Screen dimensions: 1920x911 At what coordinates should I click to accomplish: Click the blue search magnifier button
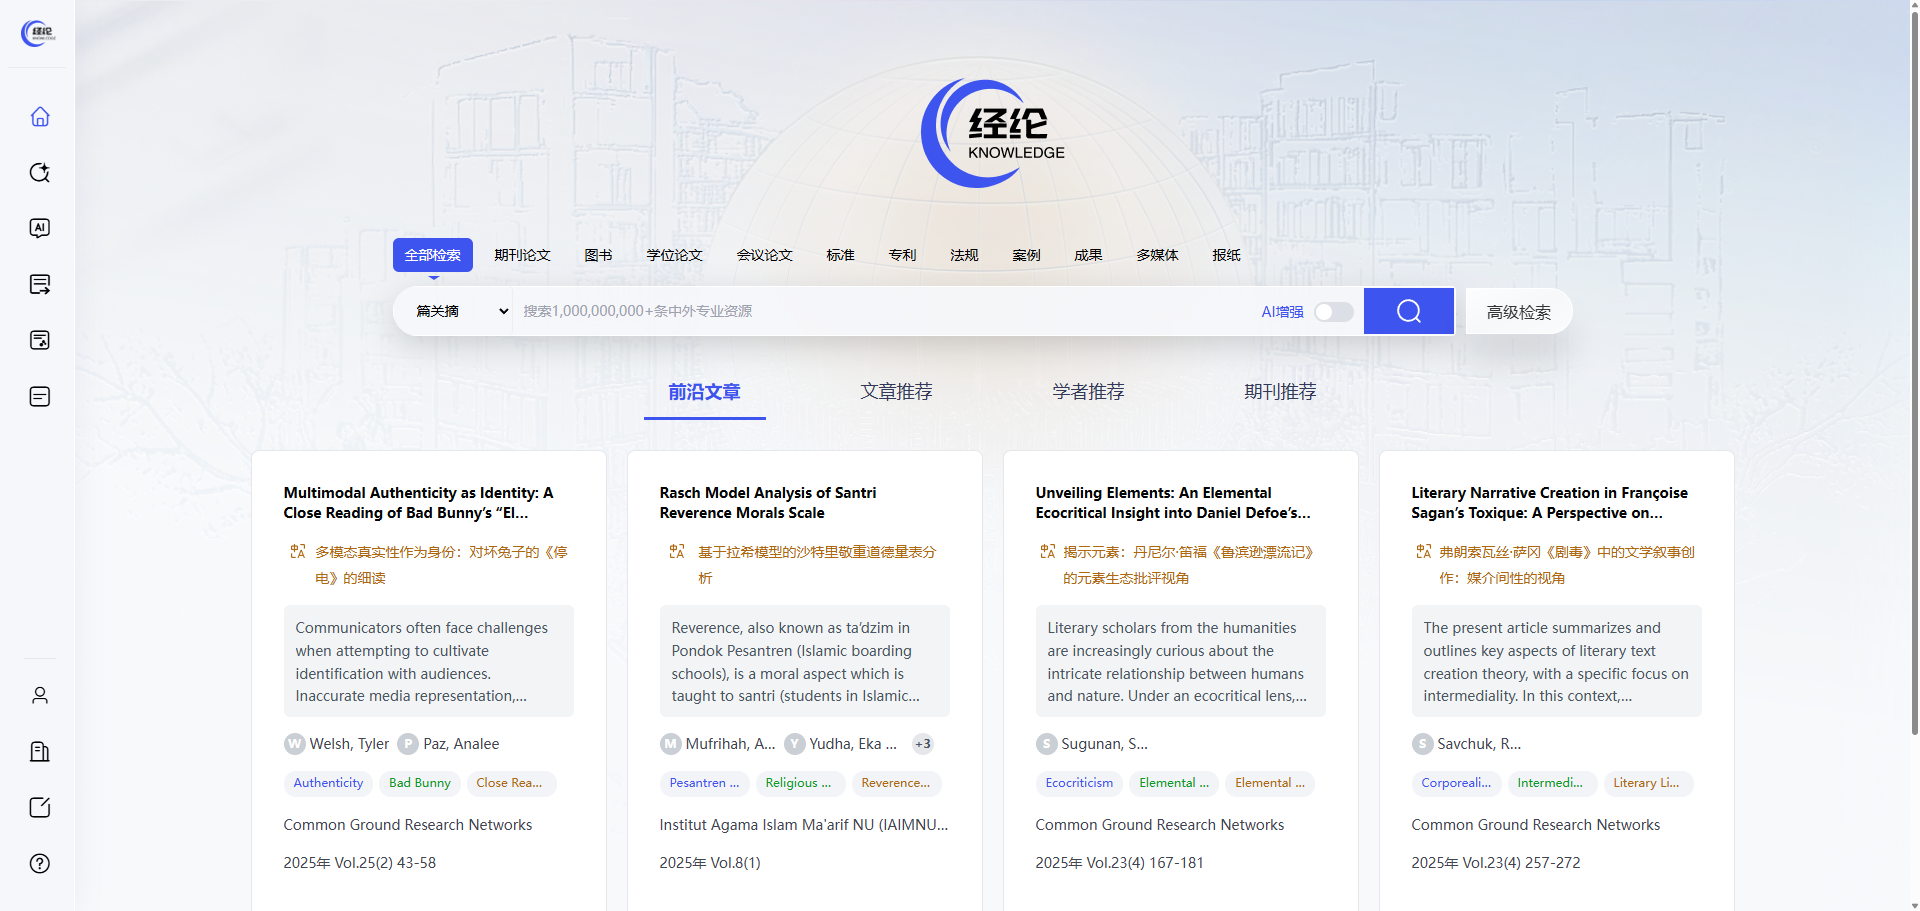[1408, 311]
